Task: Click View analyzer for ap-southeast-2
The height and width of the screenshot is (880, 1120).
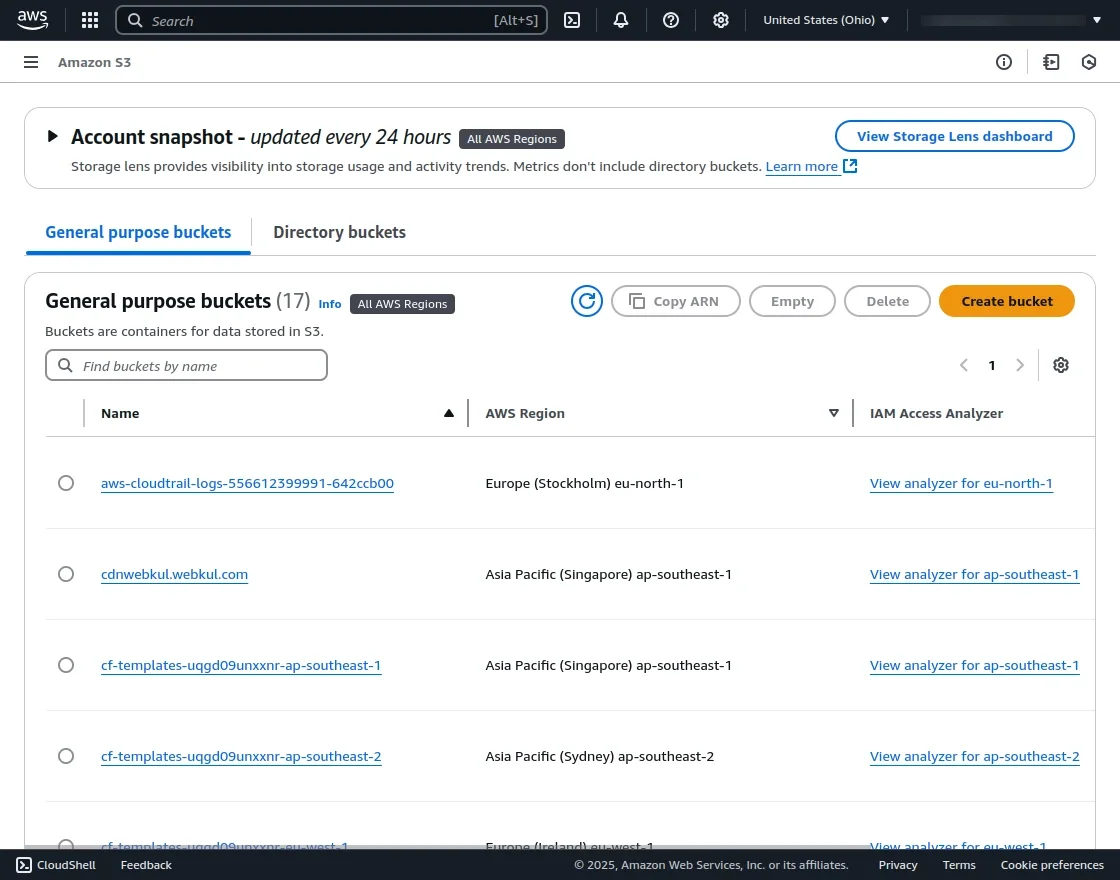Action: pos(974,756)
